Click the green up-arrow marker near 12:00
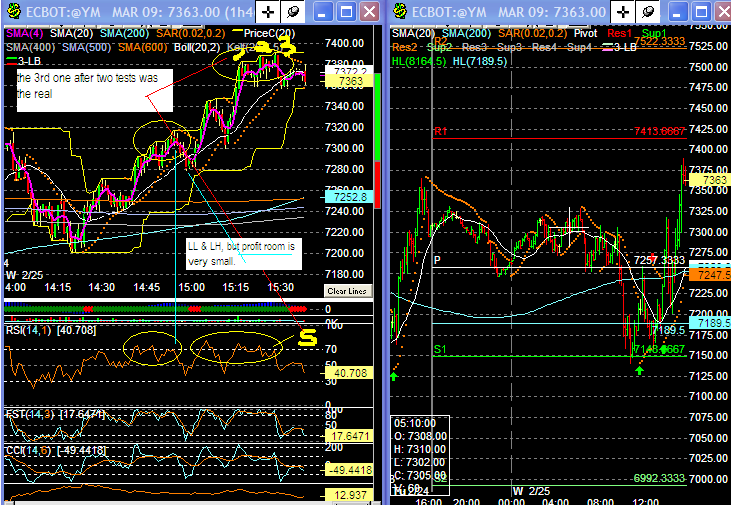 (639, 370)
